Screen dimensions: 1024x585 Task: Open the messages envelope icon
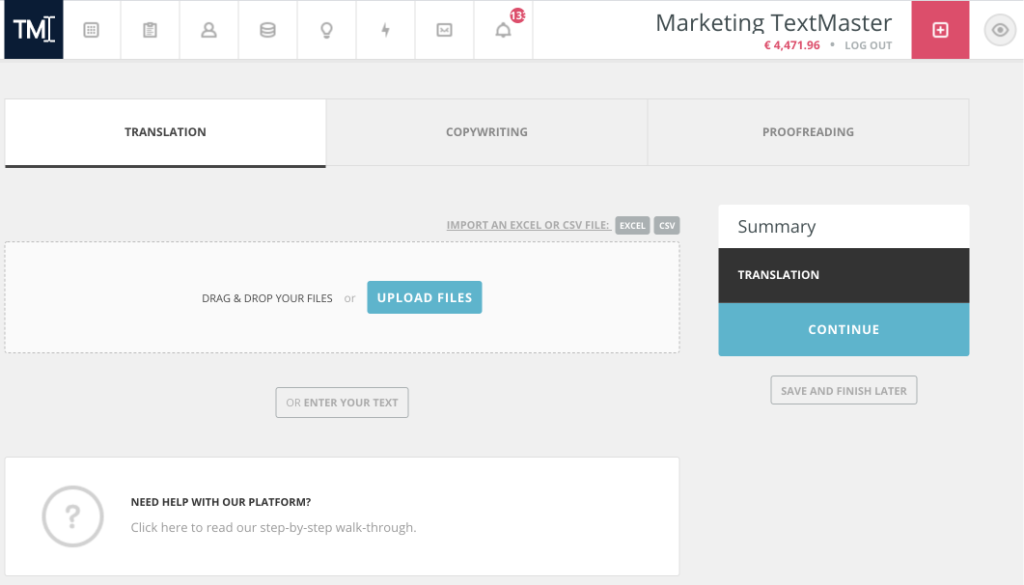444,29
